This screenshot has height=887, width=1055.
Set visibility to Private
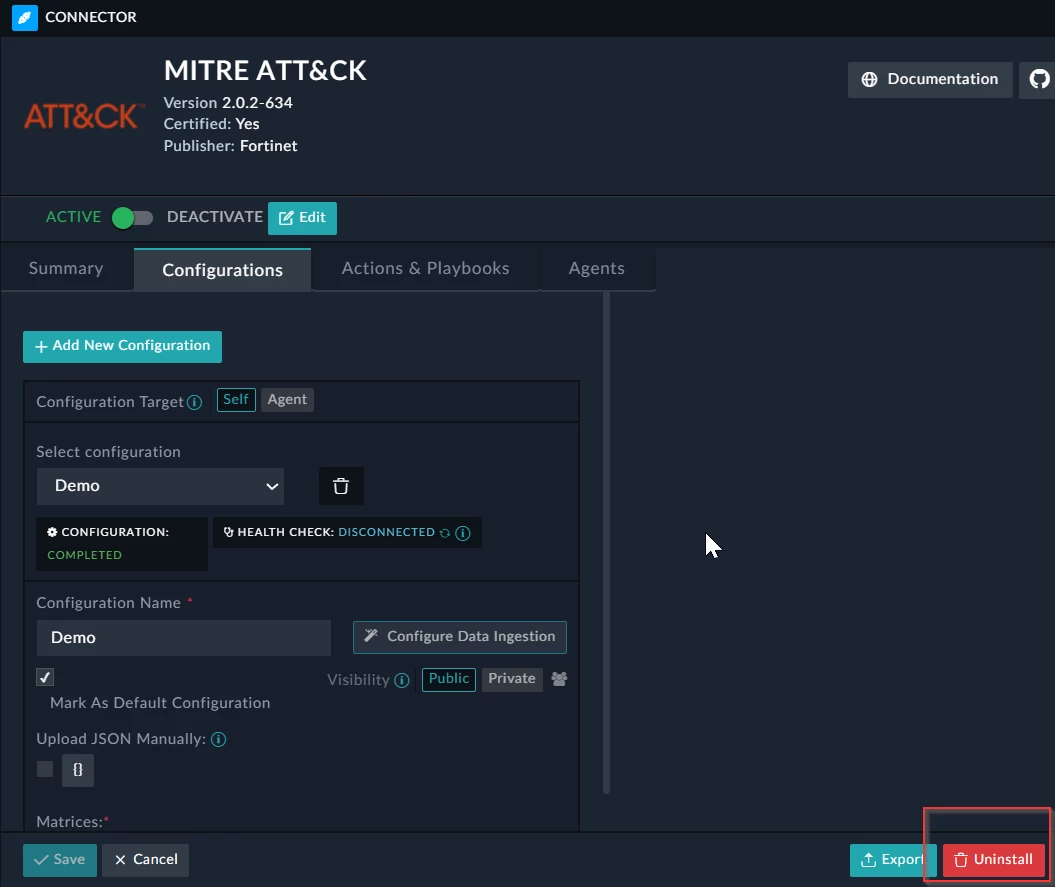512,679
